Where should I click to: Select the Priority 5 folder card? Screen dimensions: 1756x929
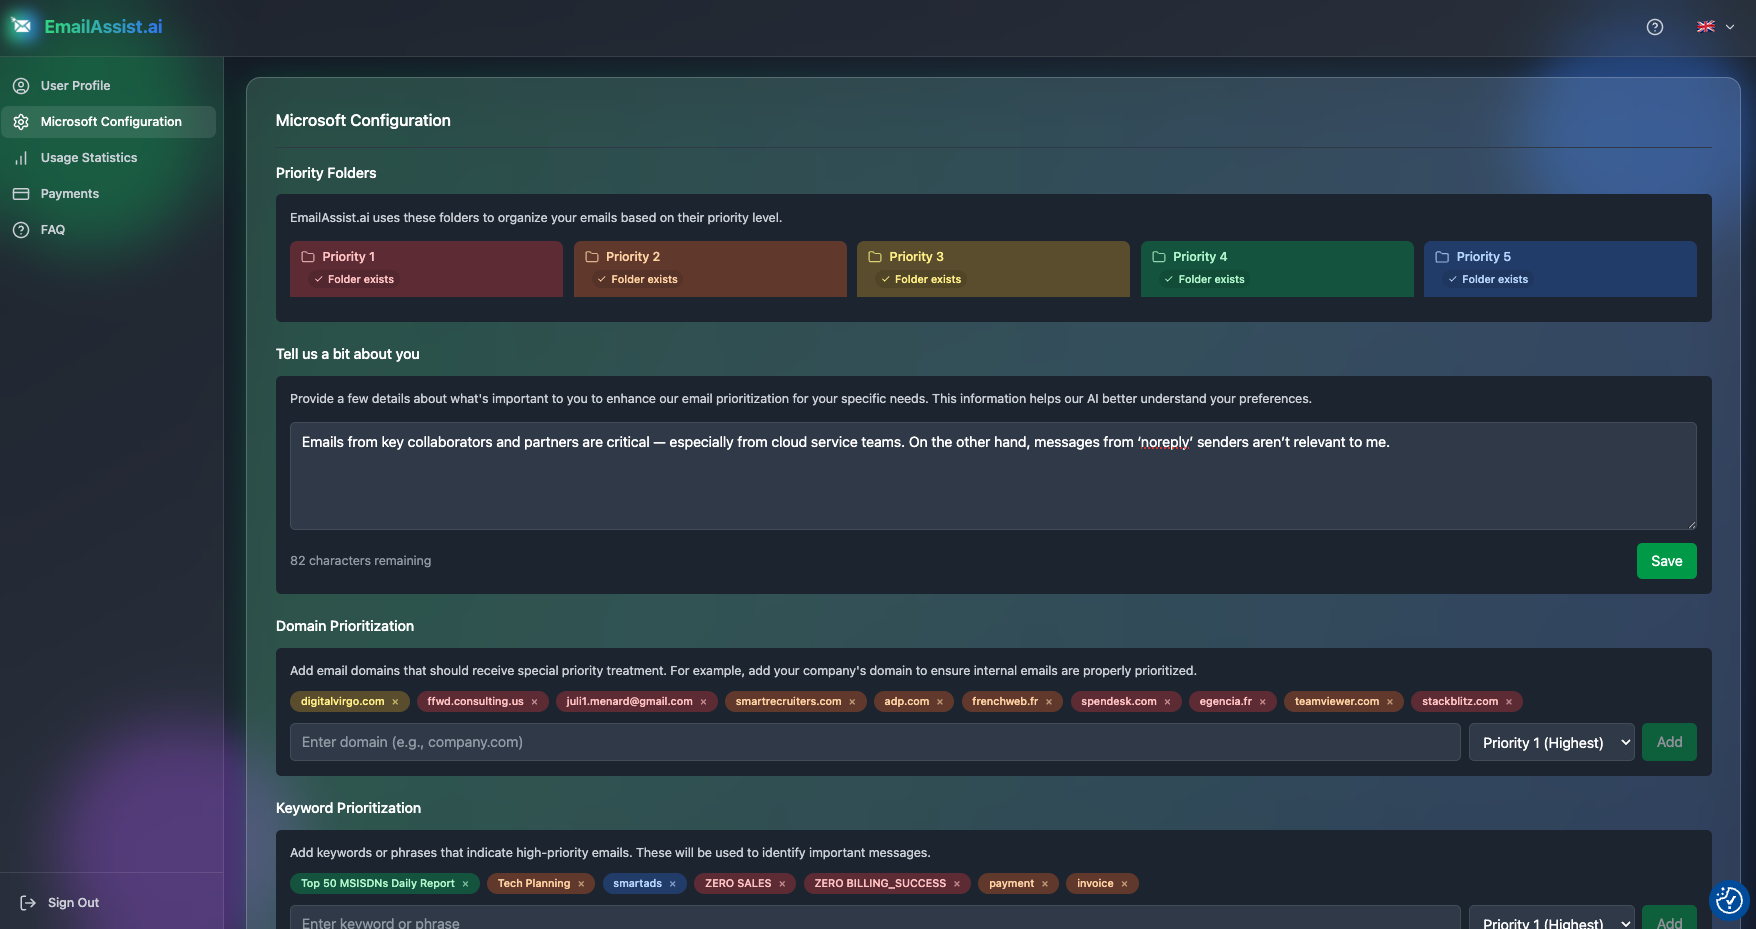[1560, 269]
